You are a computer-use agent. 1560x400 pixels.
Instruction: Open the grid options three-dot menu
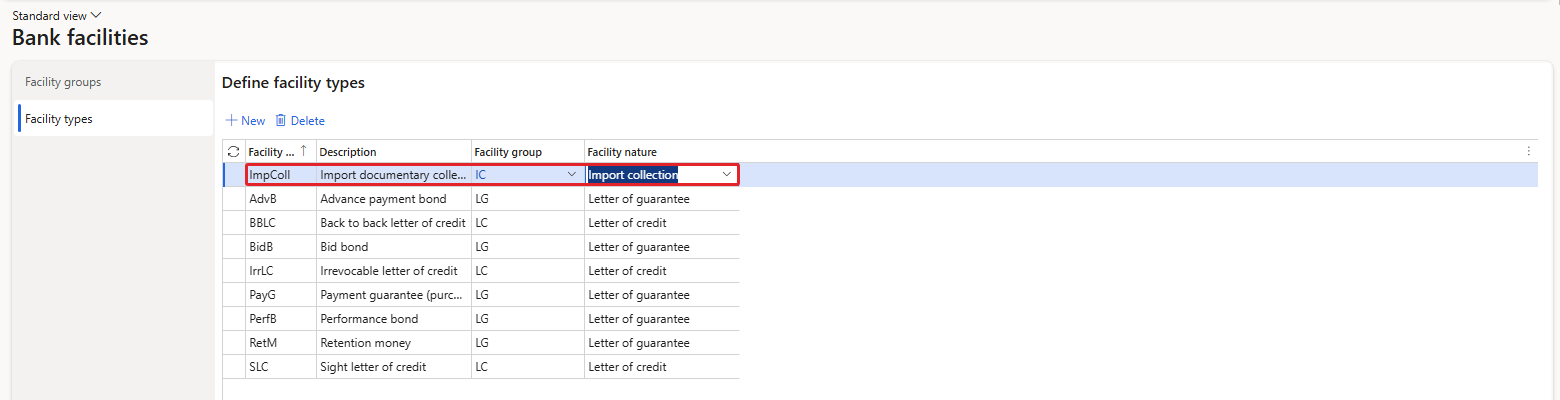coord(1528,152)
